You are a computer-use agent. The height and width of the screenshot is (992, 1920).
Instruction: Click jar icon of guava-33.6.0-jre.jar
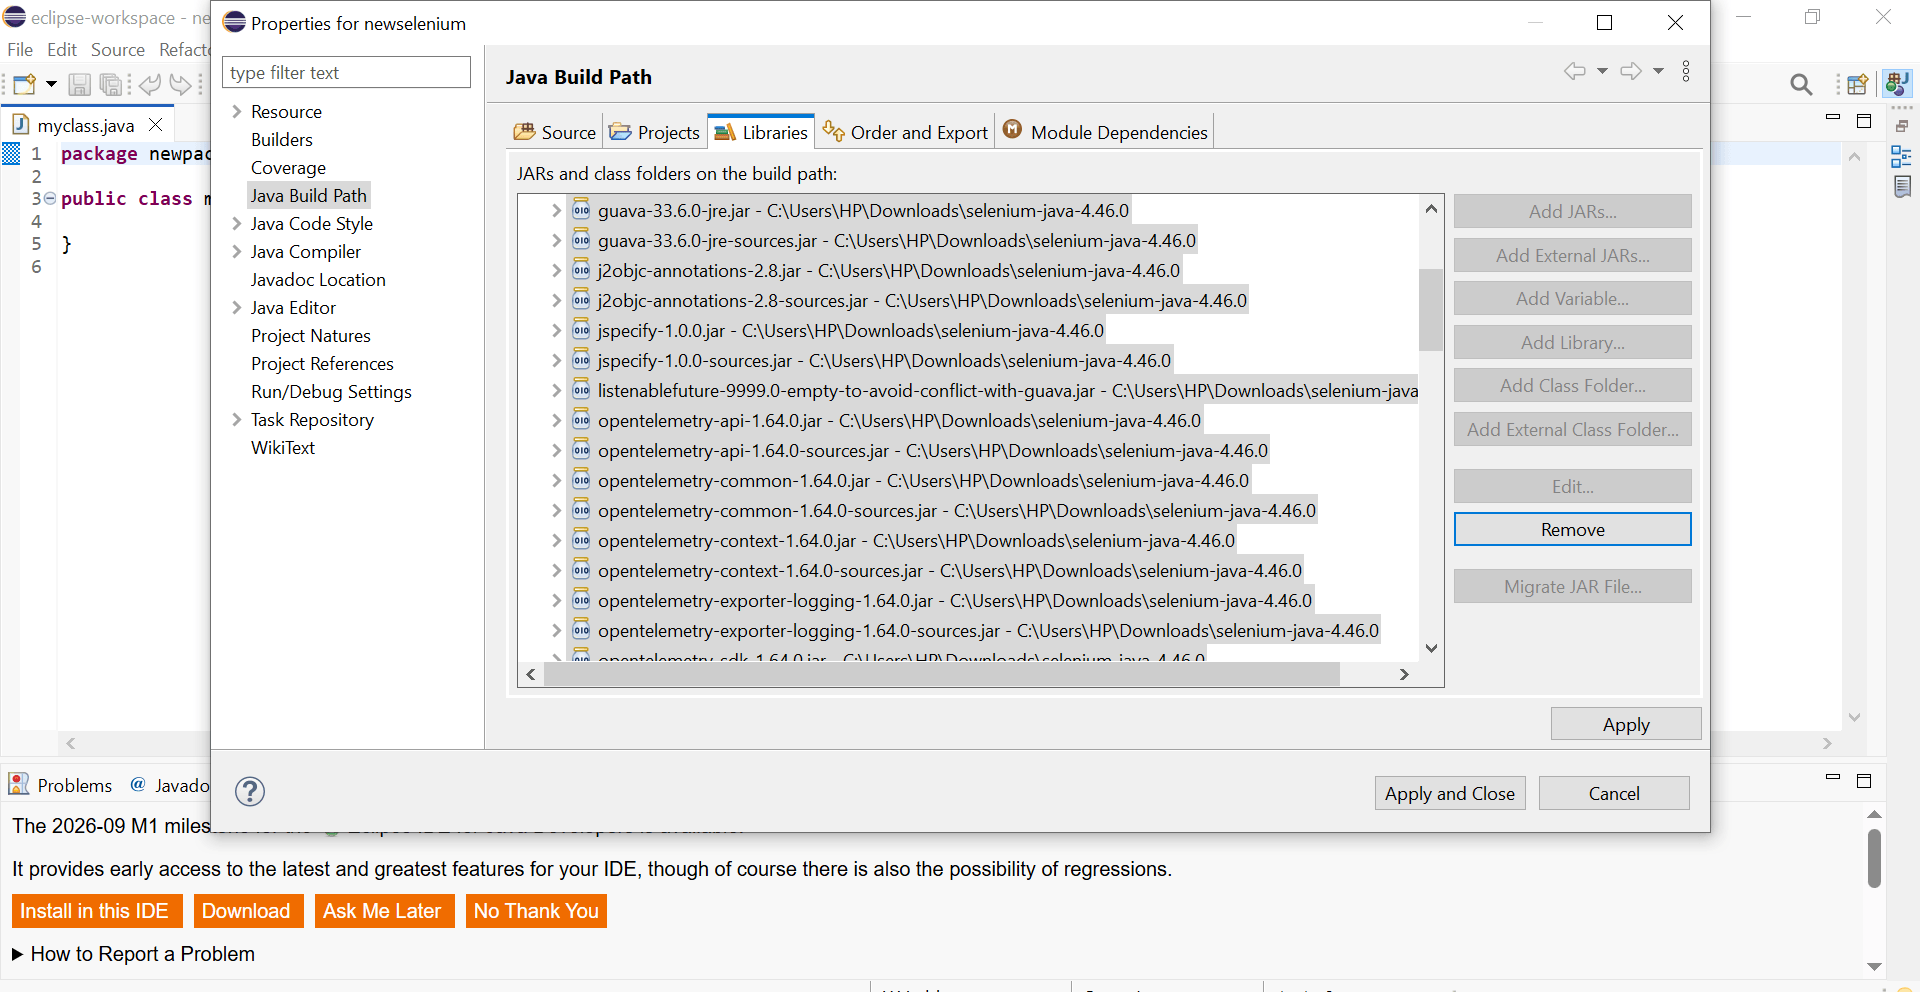point(581,210)
